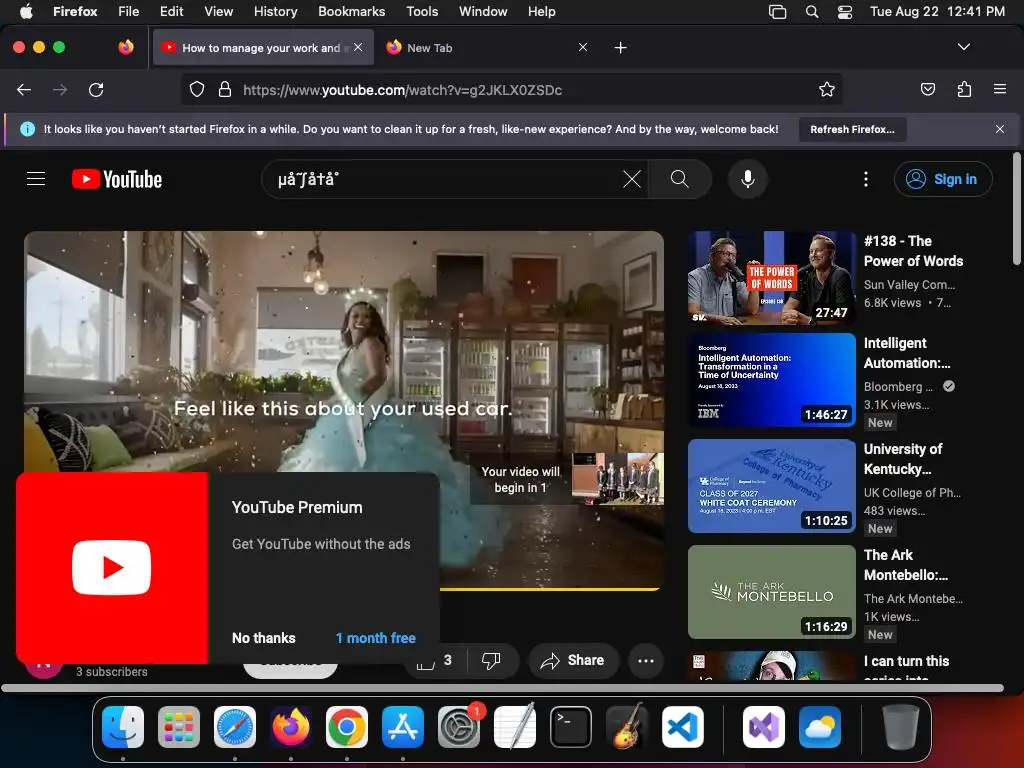Click Refresh Firefox button in notification bar

[852, 129]
